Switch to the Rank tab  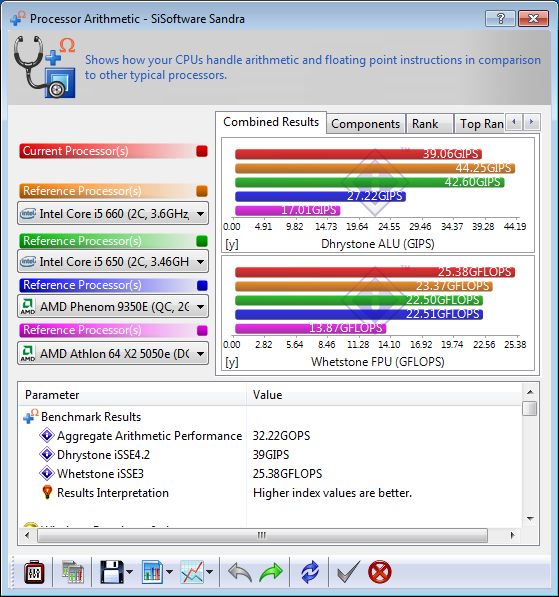click(429, 124)
